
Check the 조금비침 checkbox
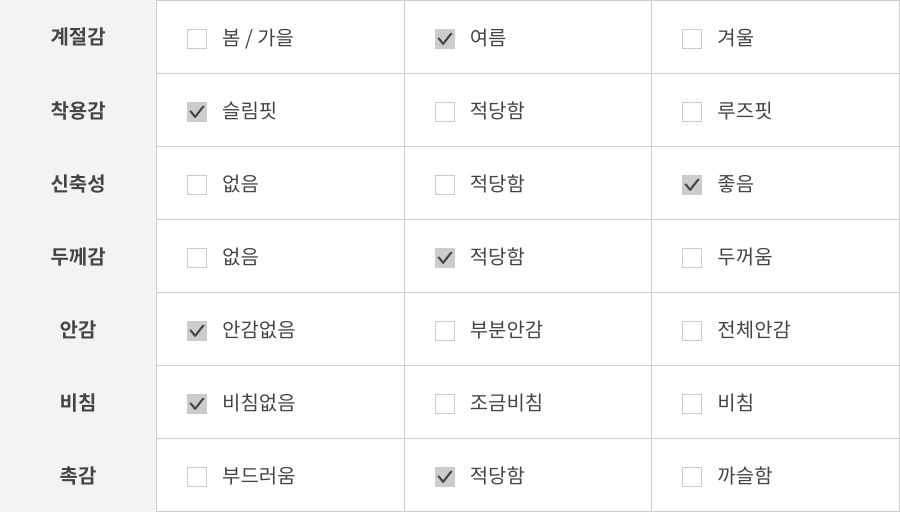click(445, 404)
